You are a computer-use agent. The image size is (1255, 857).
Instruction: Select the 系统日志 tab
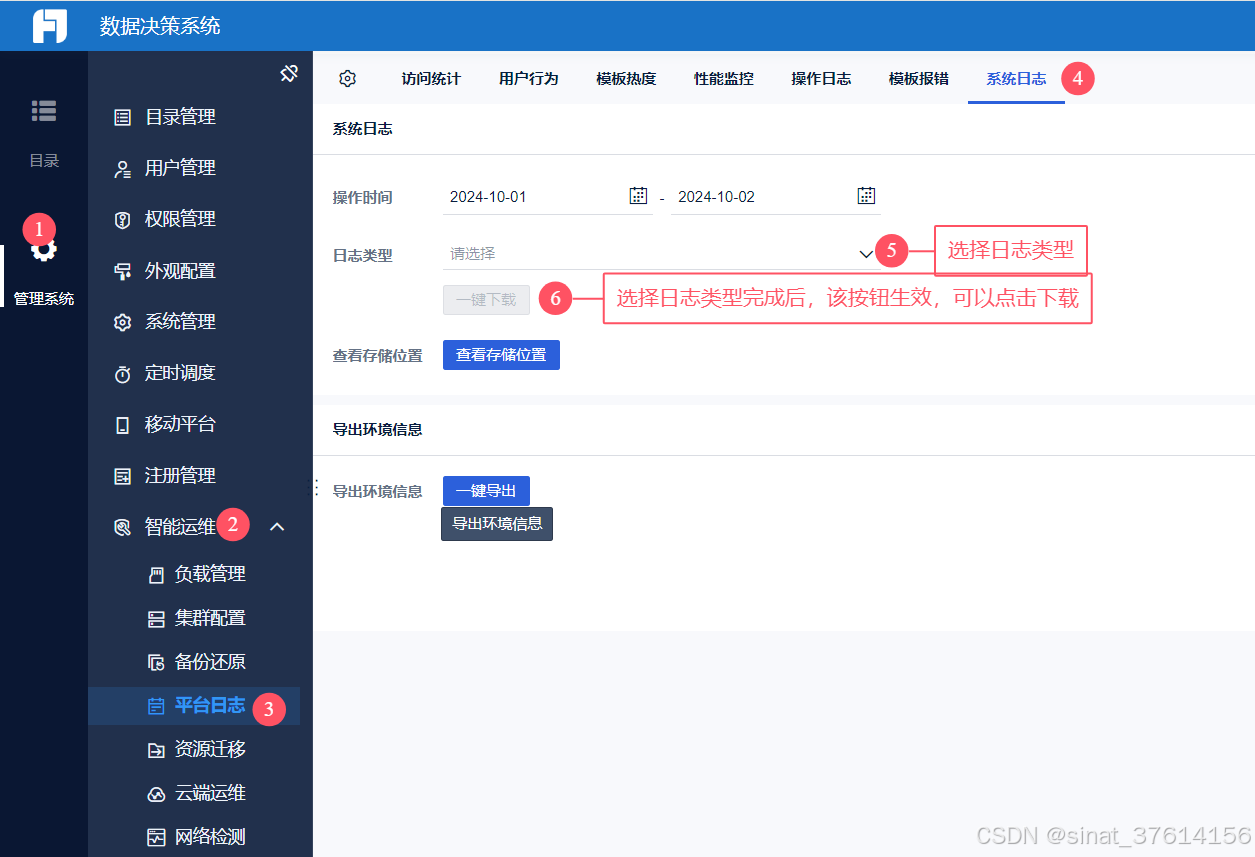coord(1016,78)
